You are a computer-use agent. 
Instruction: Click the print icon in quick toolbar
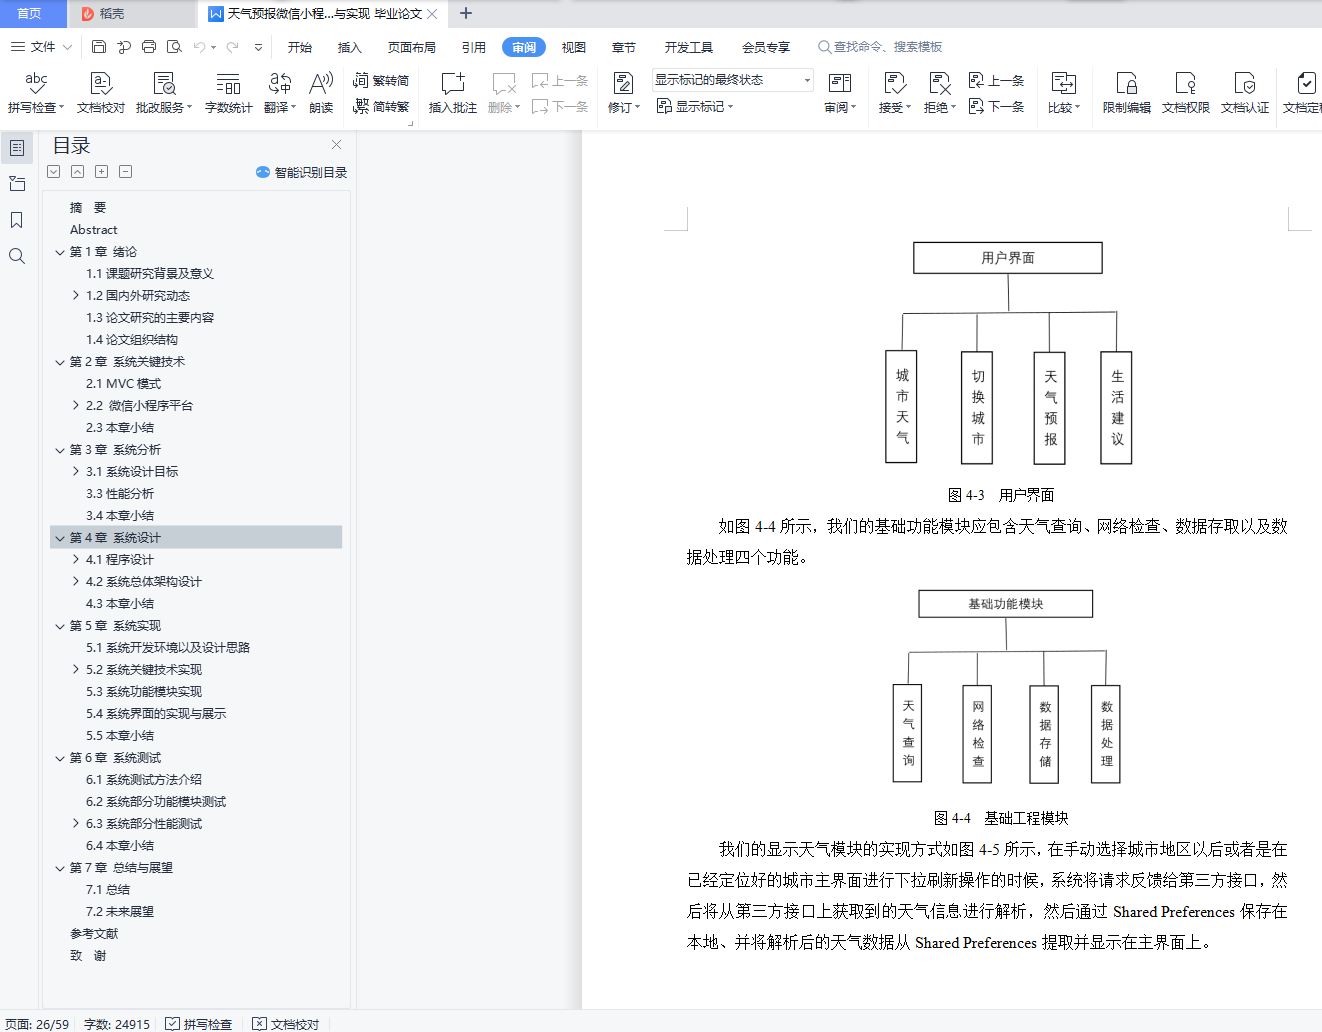click(149, 47)
